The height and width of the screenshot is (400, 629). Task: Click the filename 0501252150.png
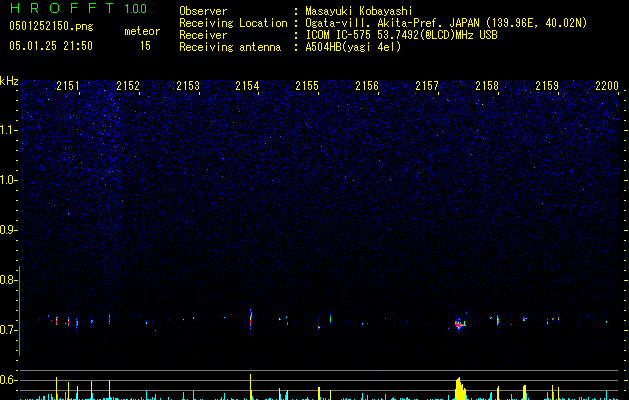click(x=51, y=26)
